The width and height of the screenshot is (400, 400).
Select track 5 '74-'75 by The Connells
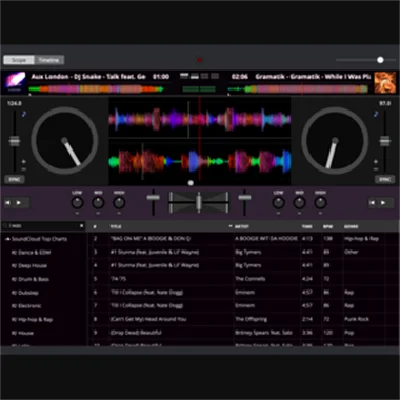(243, 279)
